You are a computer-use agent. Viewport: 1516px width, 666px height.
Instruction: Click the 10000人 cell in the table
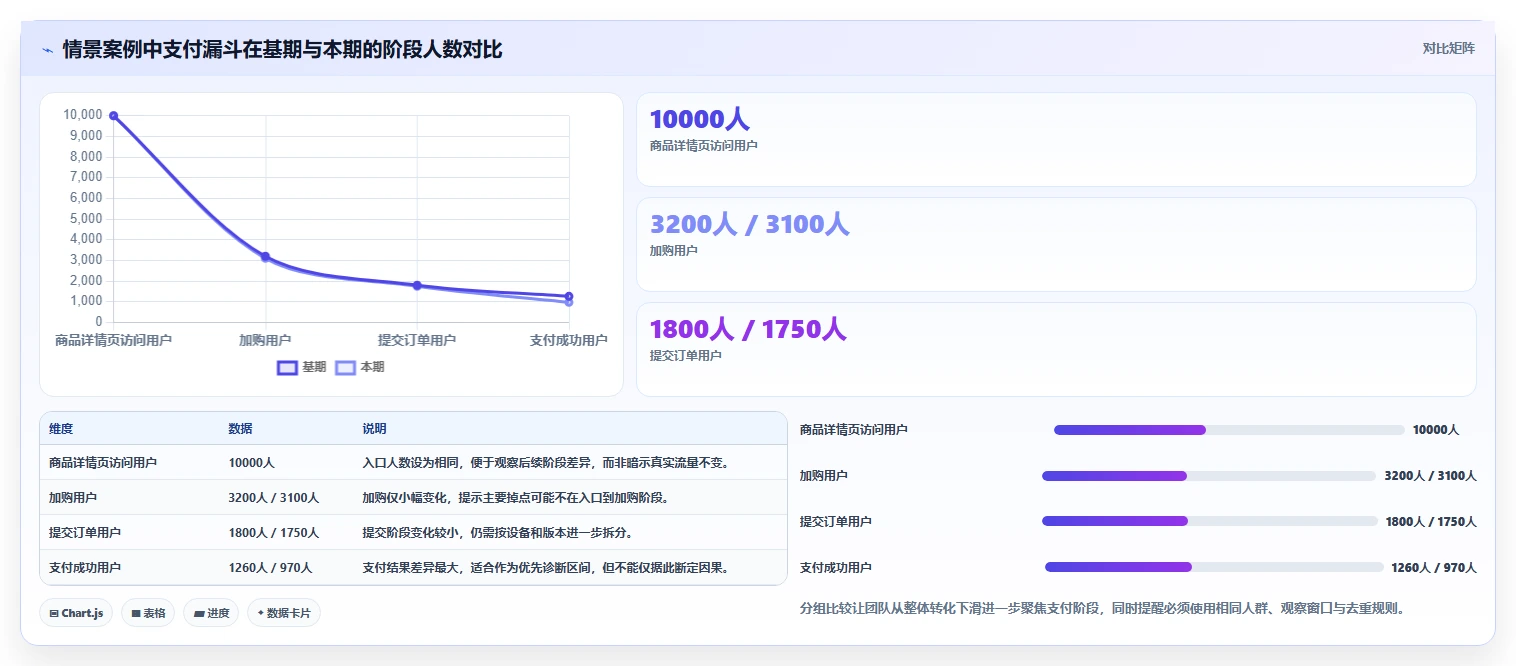pos(251,463)
